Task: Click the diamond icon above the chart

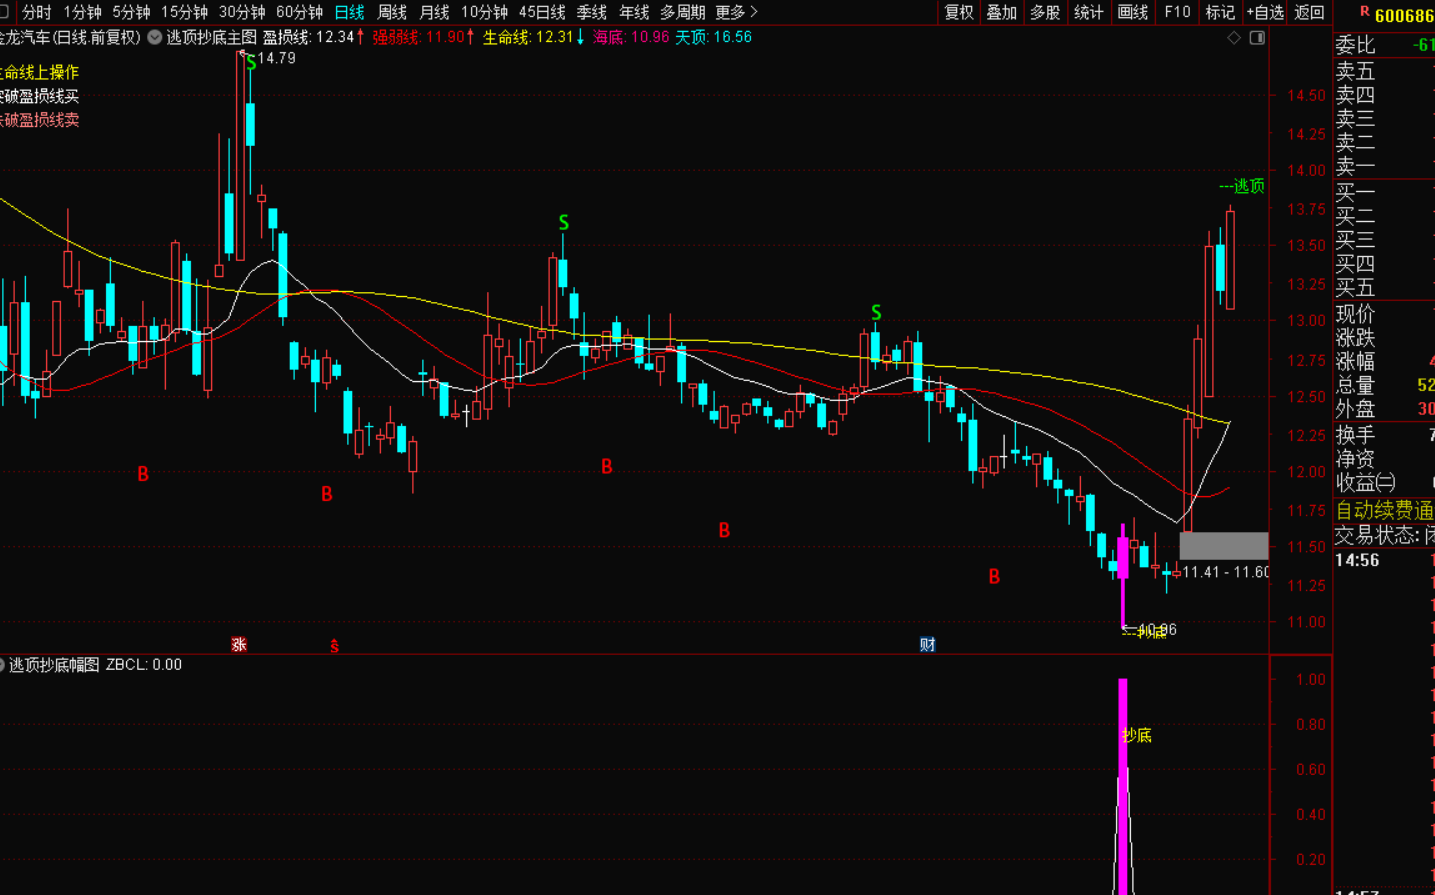Action: [1234, 38]
